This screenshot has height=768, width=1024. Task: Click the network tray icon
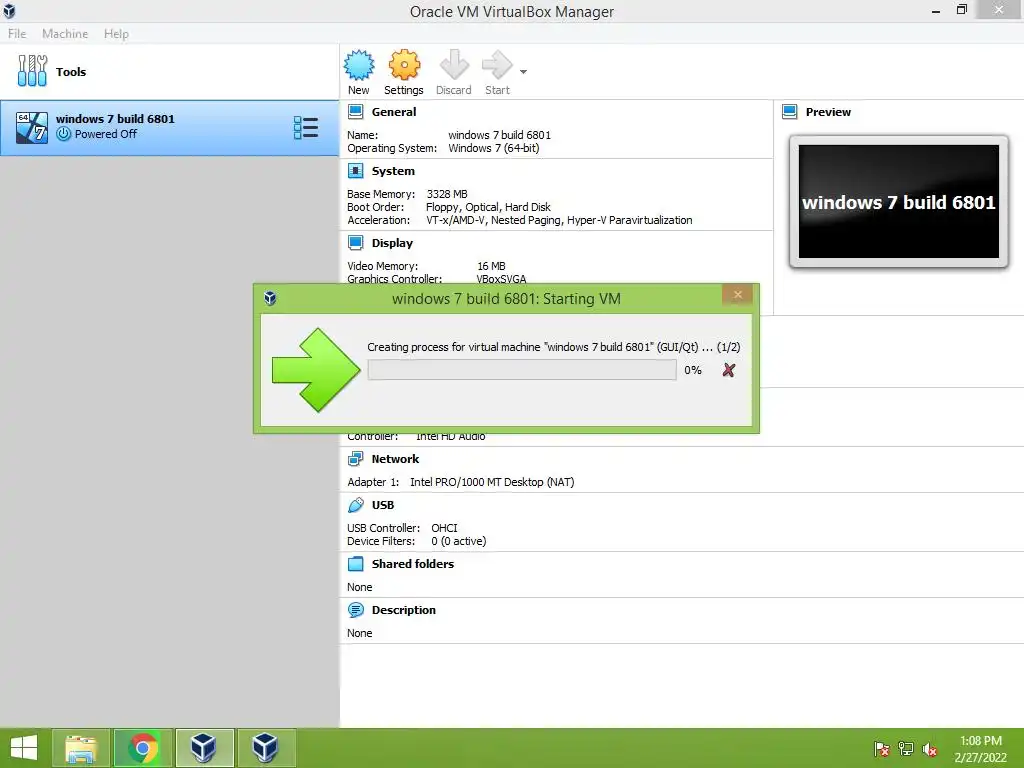[x=906, y=749]
